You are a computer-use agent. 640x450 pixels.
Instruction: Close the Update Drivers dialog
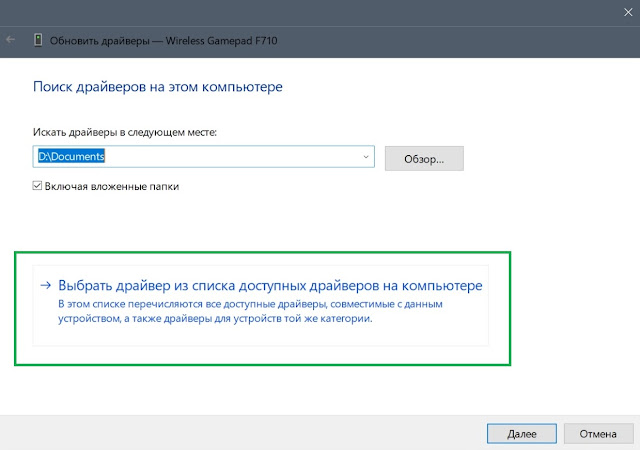(x=628, y=12)
